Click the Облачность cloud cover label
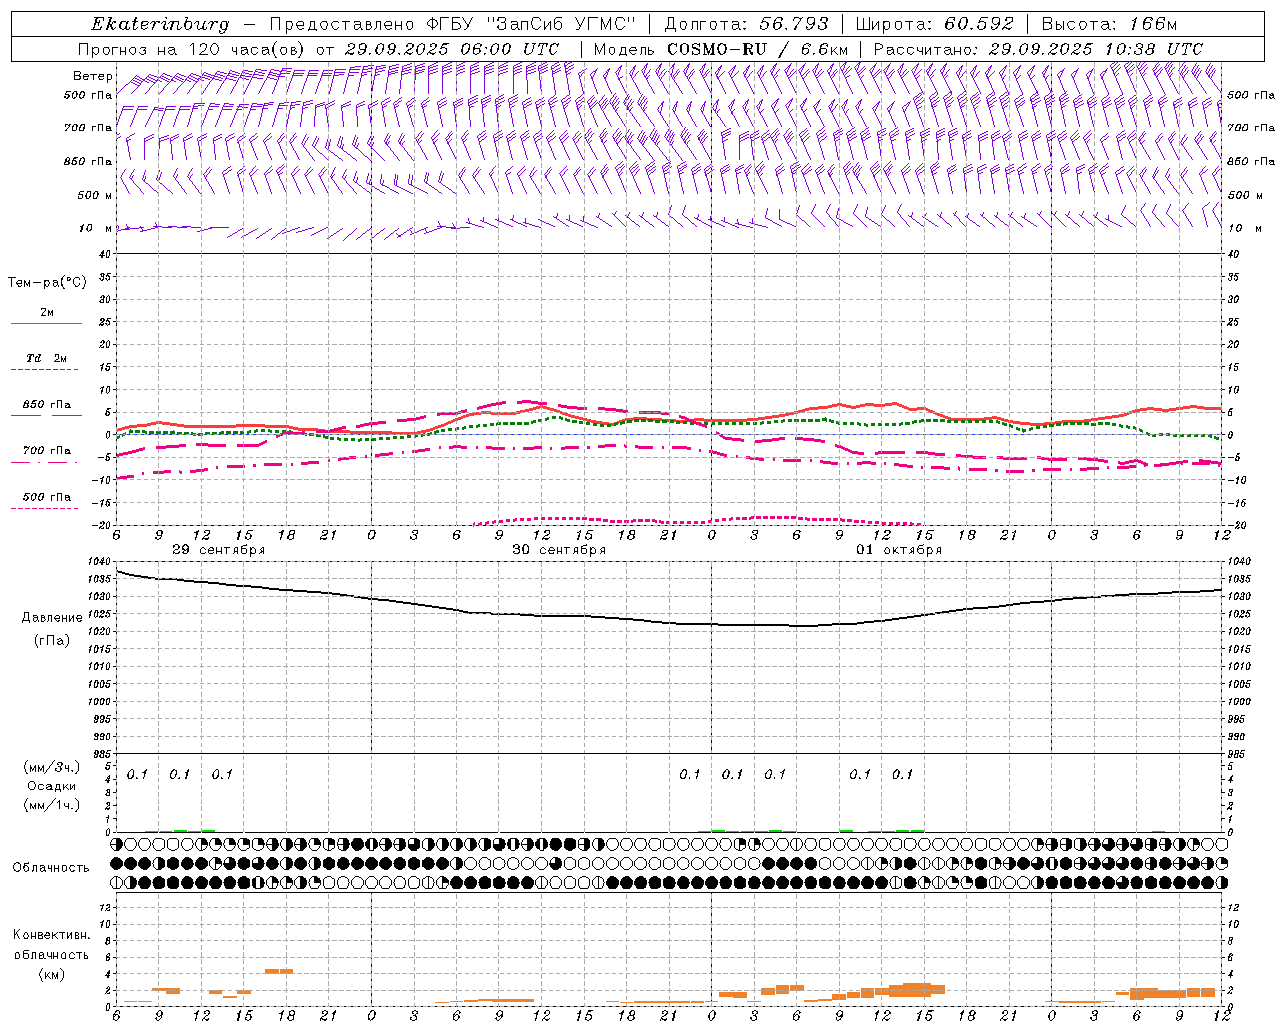The width and height of the screenshot is (1280, 1024). point(51,868)
